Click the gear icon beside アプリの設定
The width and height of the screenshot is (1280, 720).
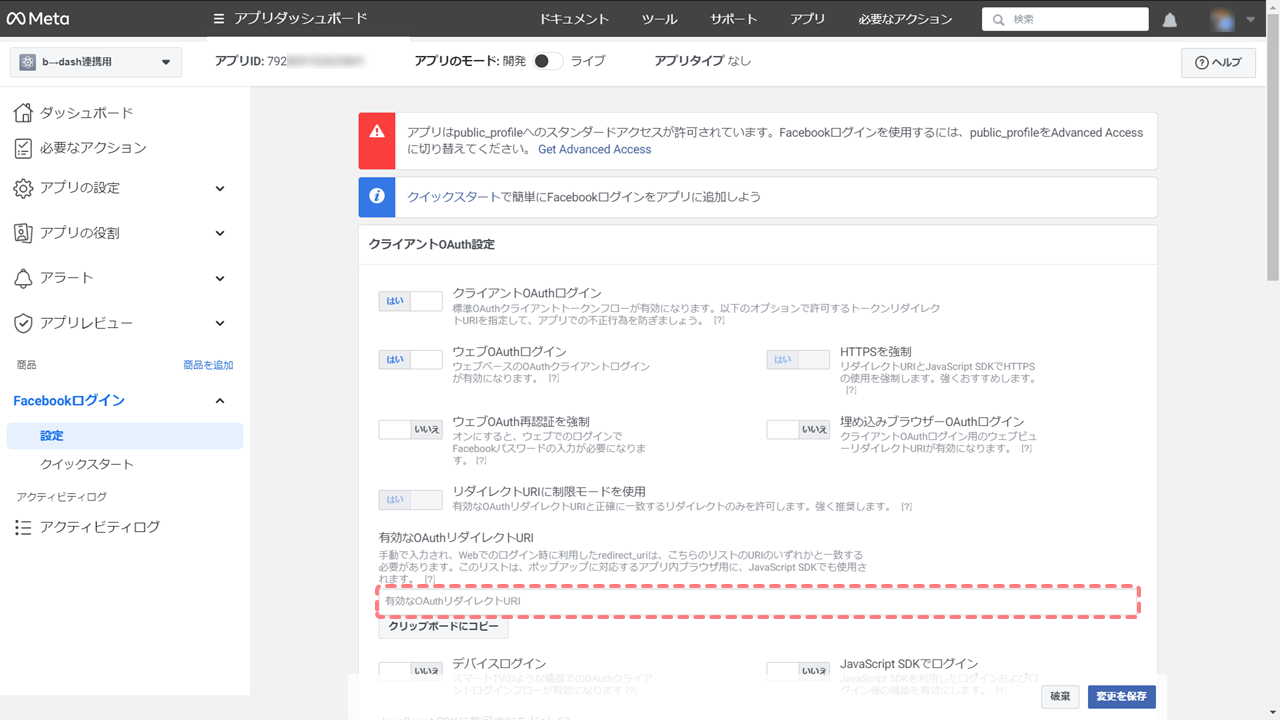pos(23,188)
